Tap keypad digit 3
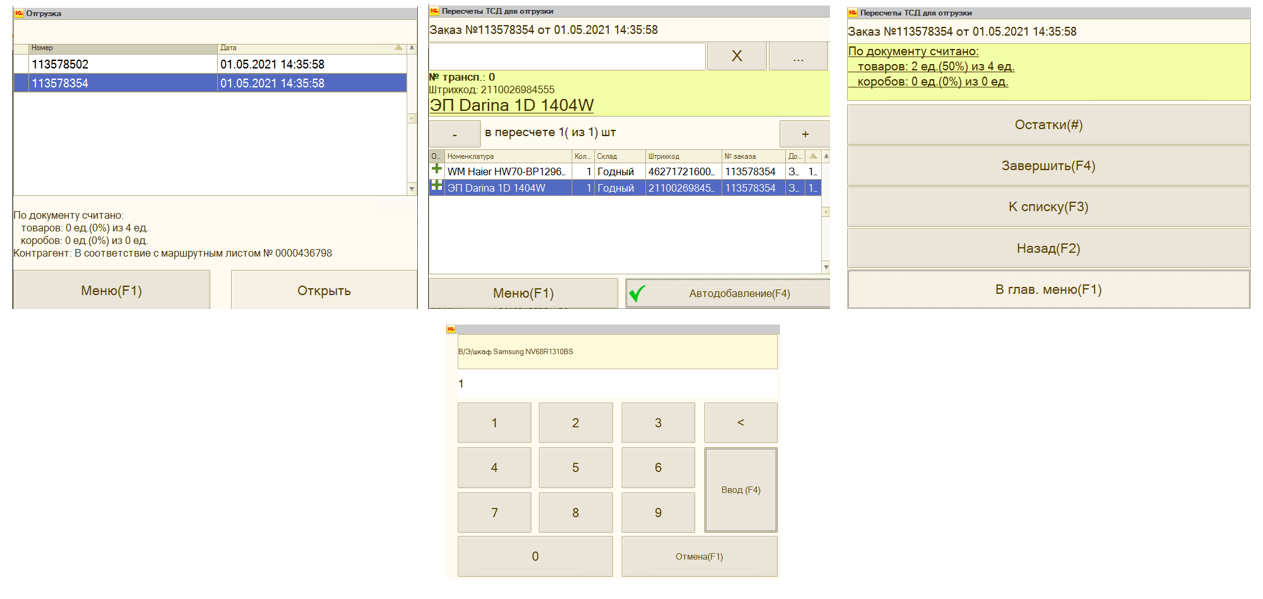 [x=658, y=423]
